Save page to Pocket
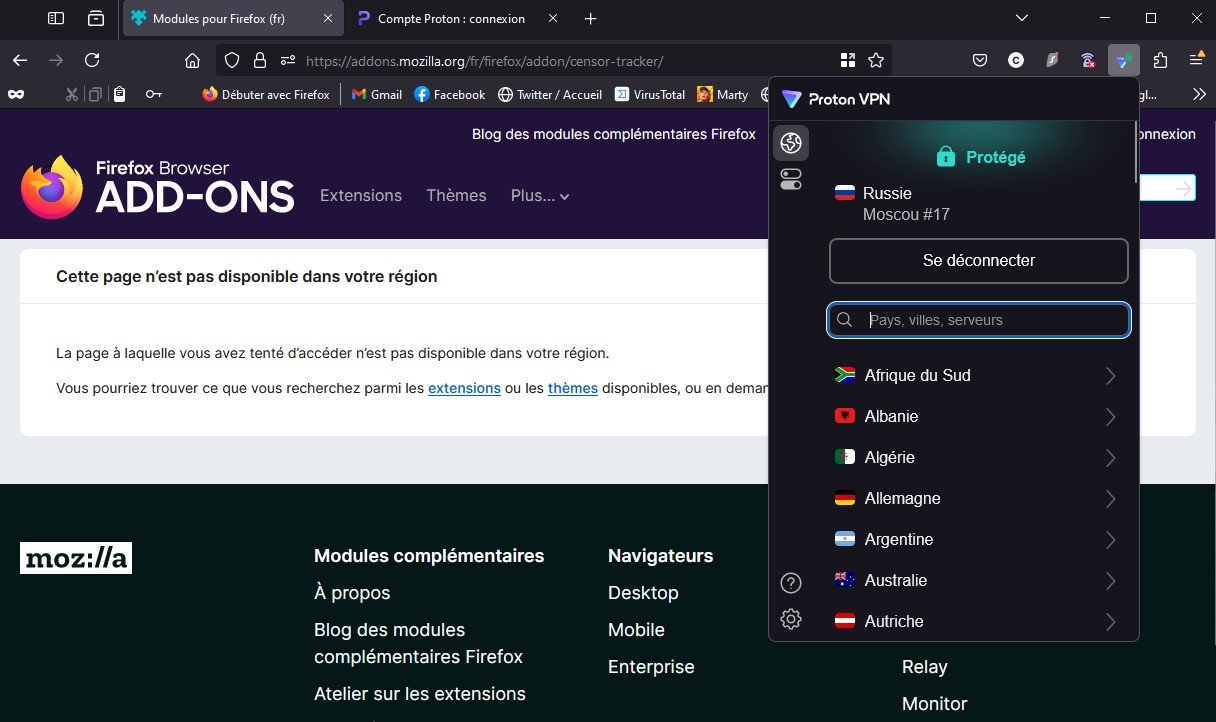The width and height of the screenshot is (1216, 722). click(980, 60)
